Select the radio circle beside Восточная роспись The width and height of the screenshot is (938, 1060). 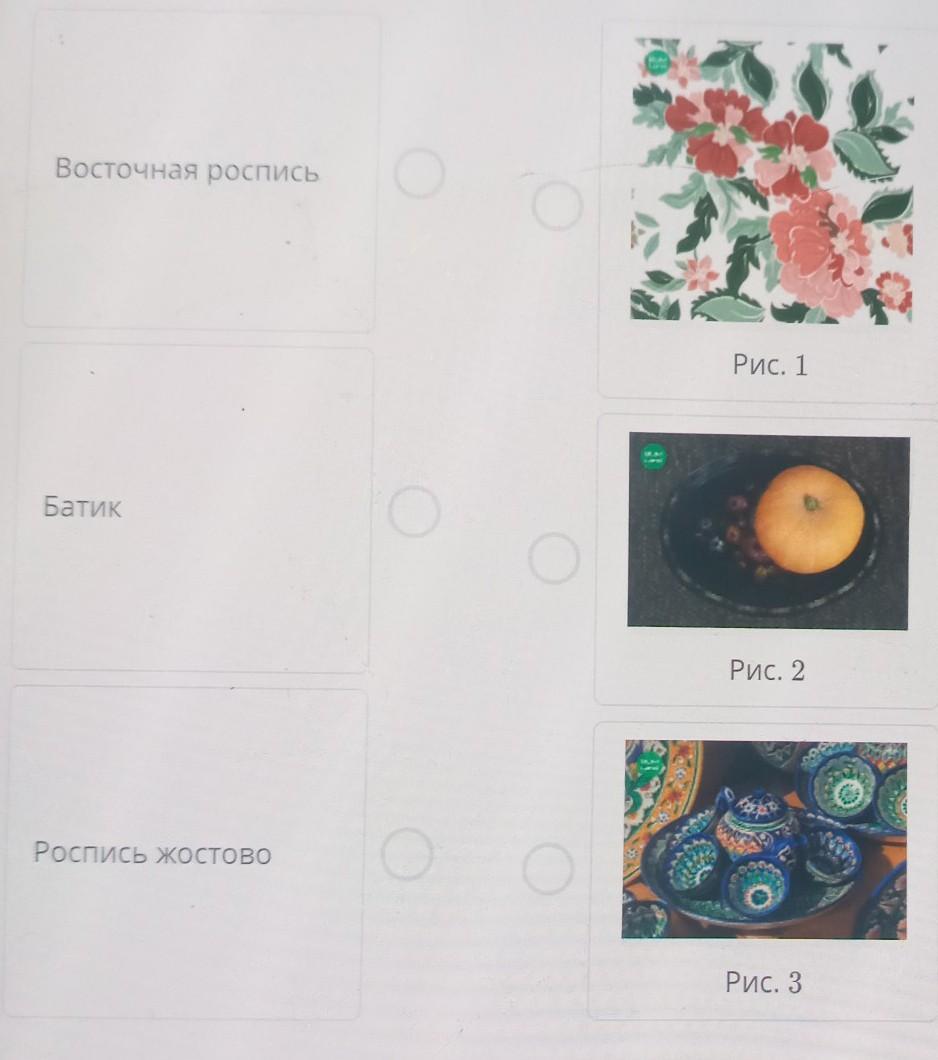pyautogui.click(x=420, y=173)
